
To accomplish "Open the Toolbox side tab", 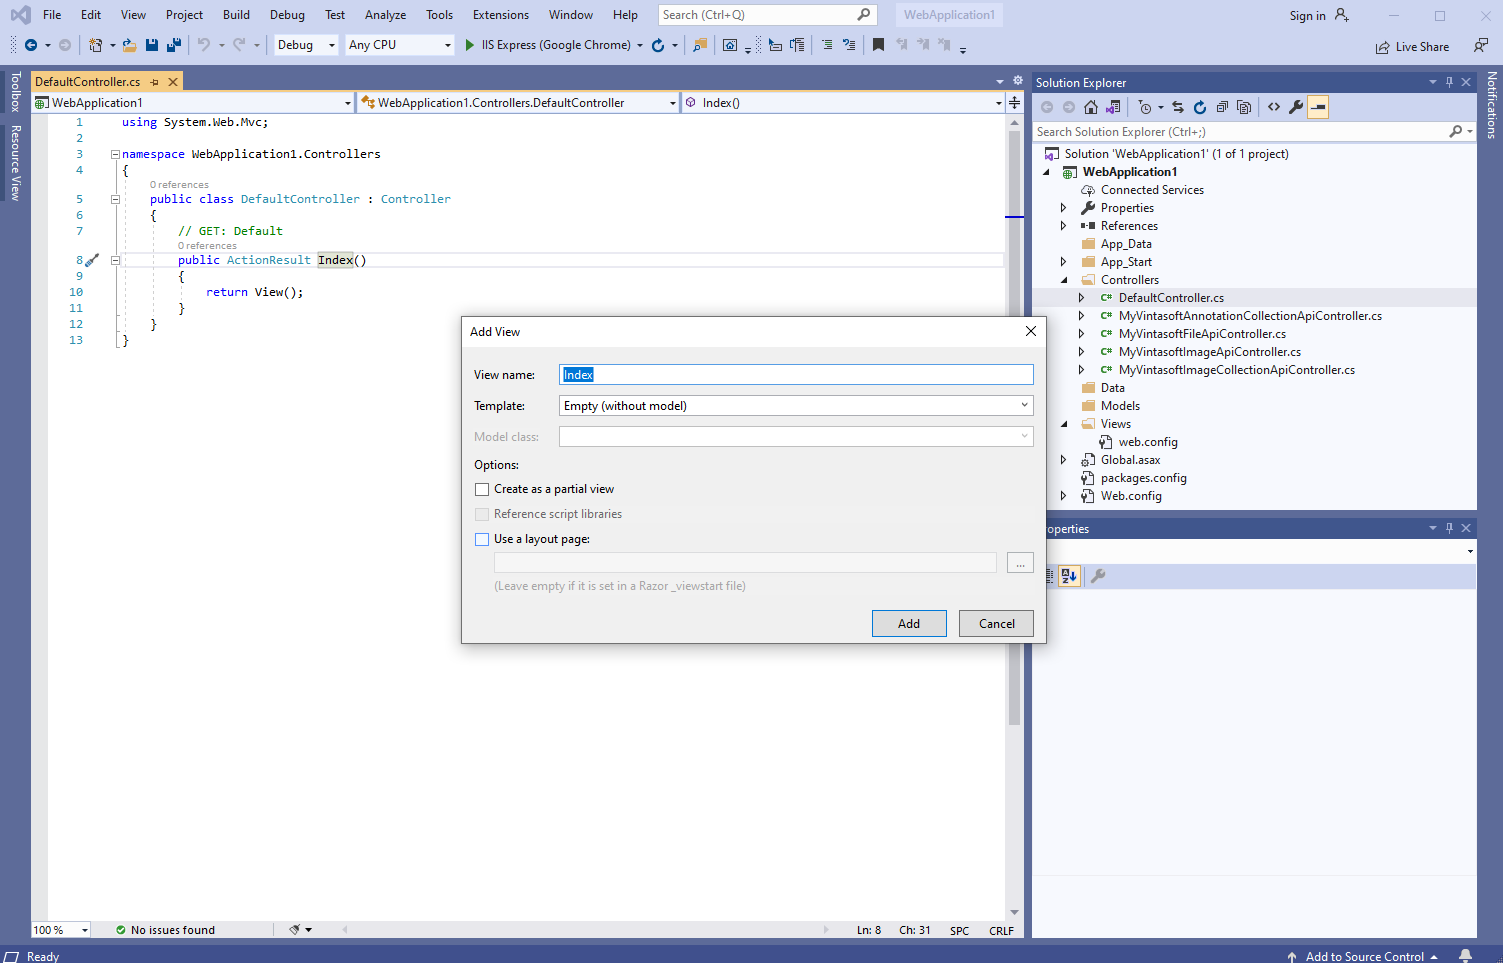I will pyautogui.click(x=15, y=92).
